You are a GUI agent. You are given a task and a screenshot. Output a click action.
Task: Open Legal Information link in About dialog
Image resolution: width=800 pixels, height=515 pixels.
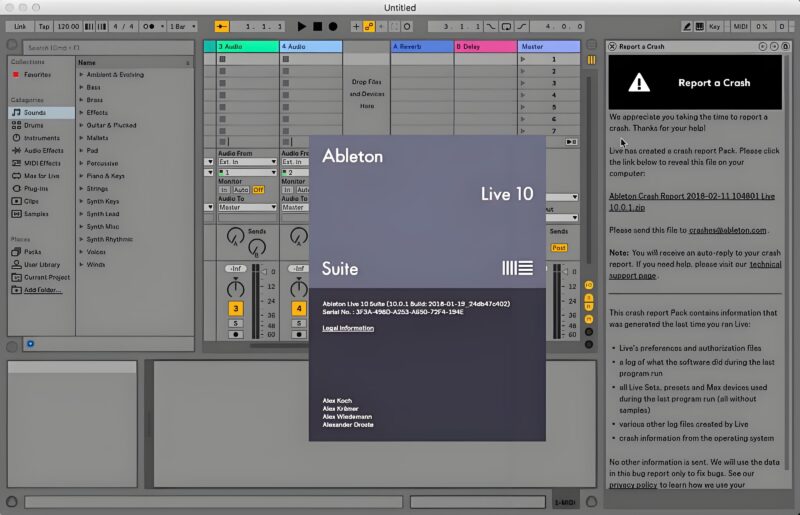tap(348, 328)
